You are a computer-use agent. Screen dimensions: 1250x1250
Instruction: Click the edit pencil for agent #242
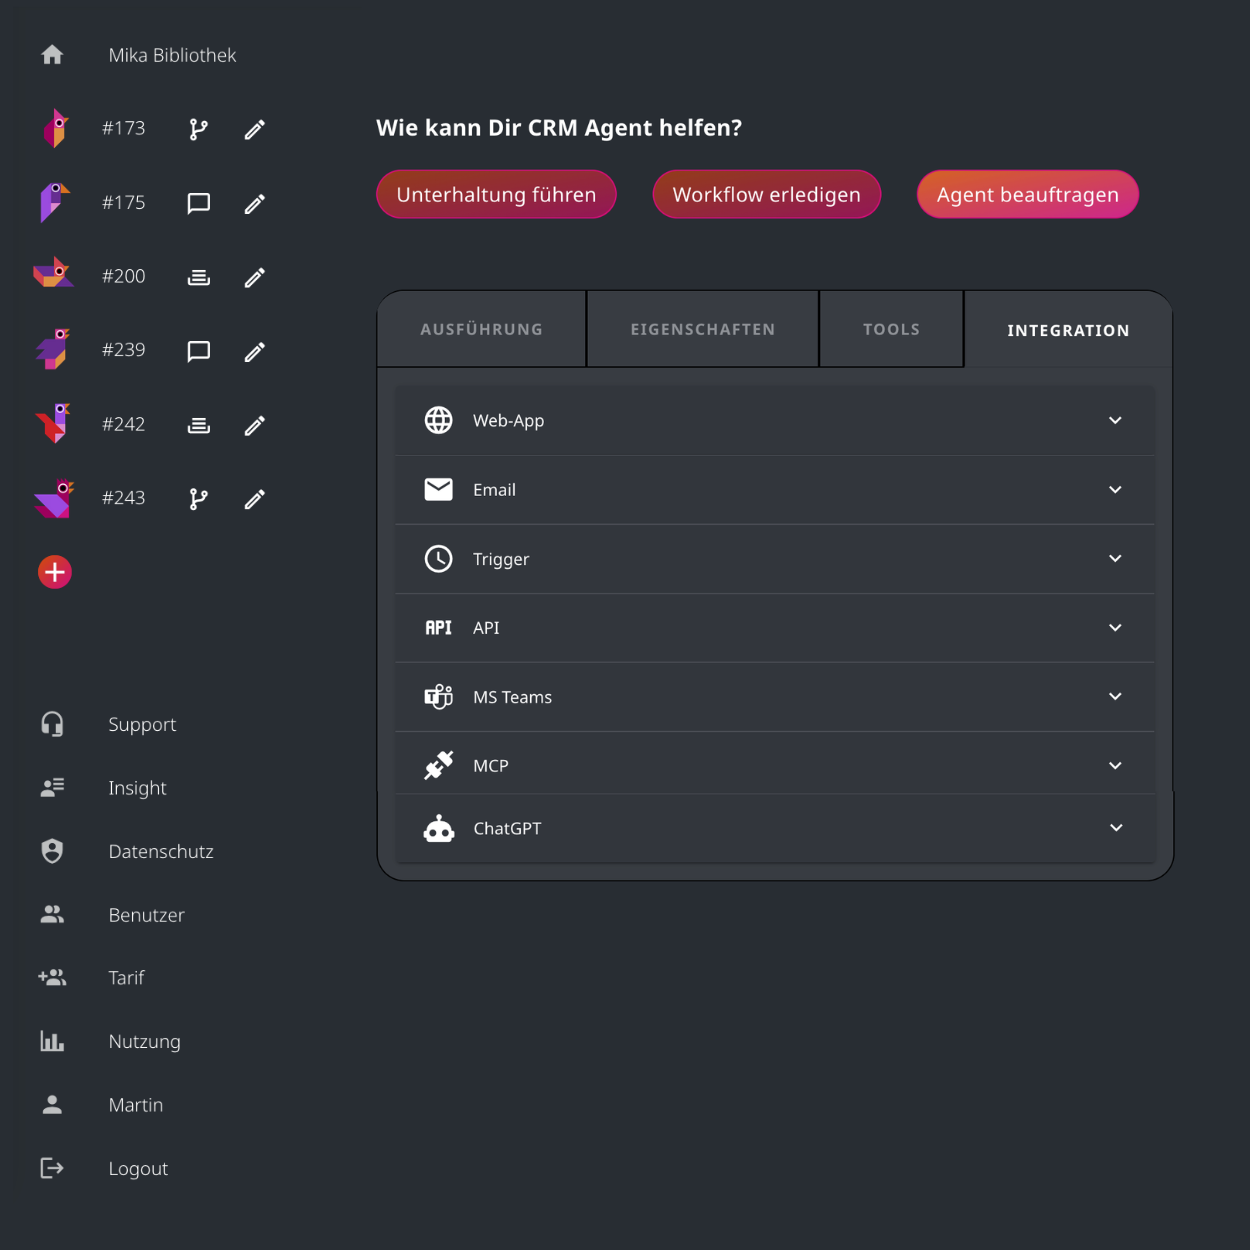coord(255,425)
